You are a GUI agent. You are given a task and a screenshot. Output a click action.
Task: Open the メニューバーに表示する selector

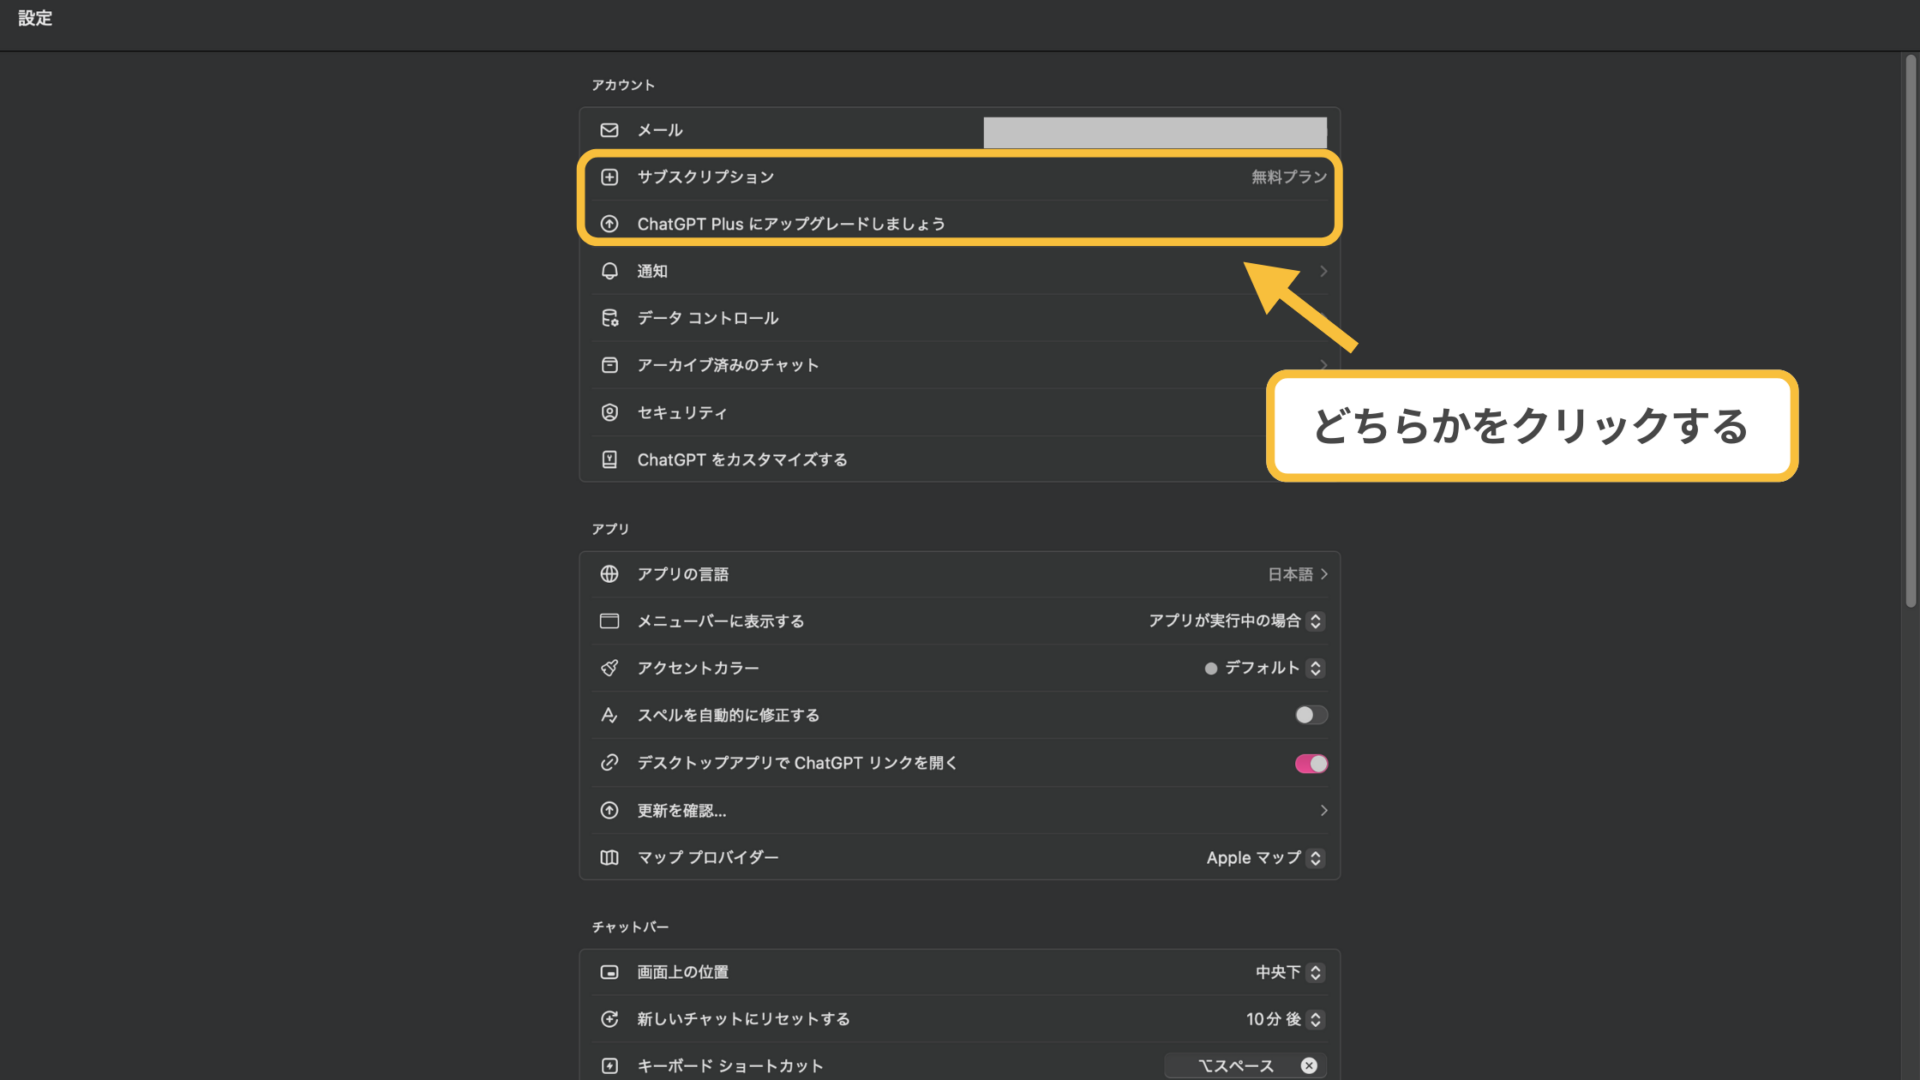pyautogui.click(x=1316, y=621)
